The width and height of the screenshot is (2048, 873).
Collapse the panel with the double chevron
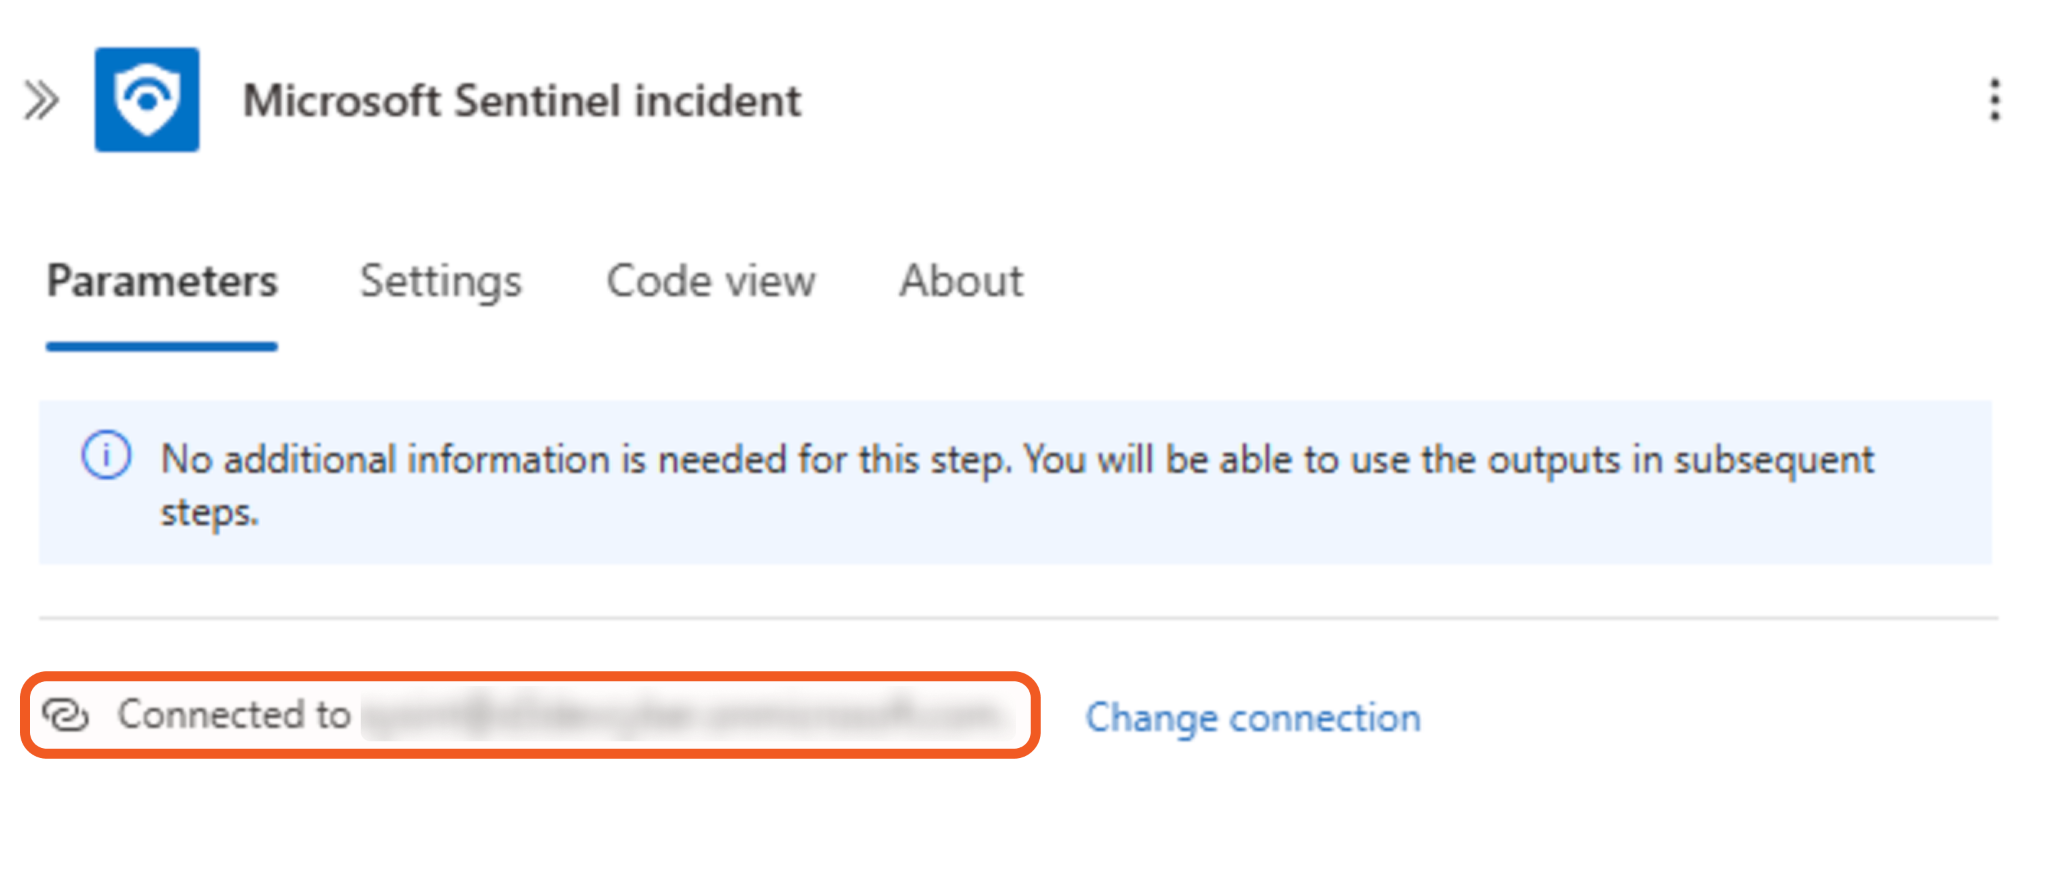(x=41, y=100)
